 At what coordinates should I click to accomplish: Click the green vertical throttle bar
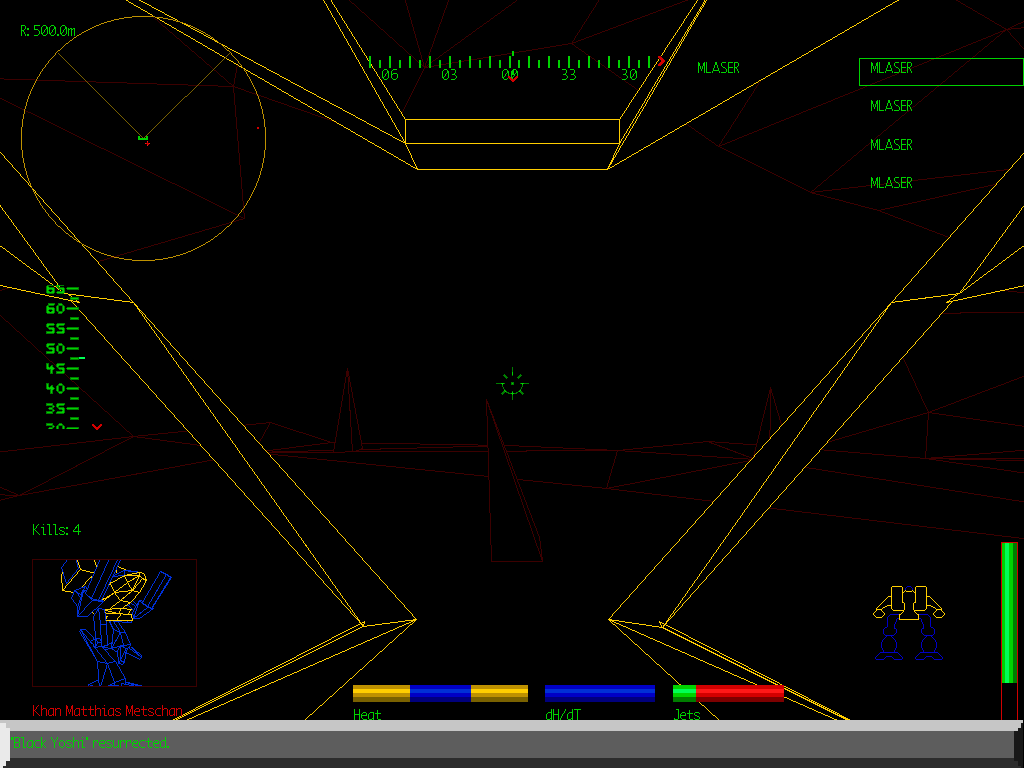pyautogui.click(x=1006, y=610)
